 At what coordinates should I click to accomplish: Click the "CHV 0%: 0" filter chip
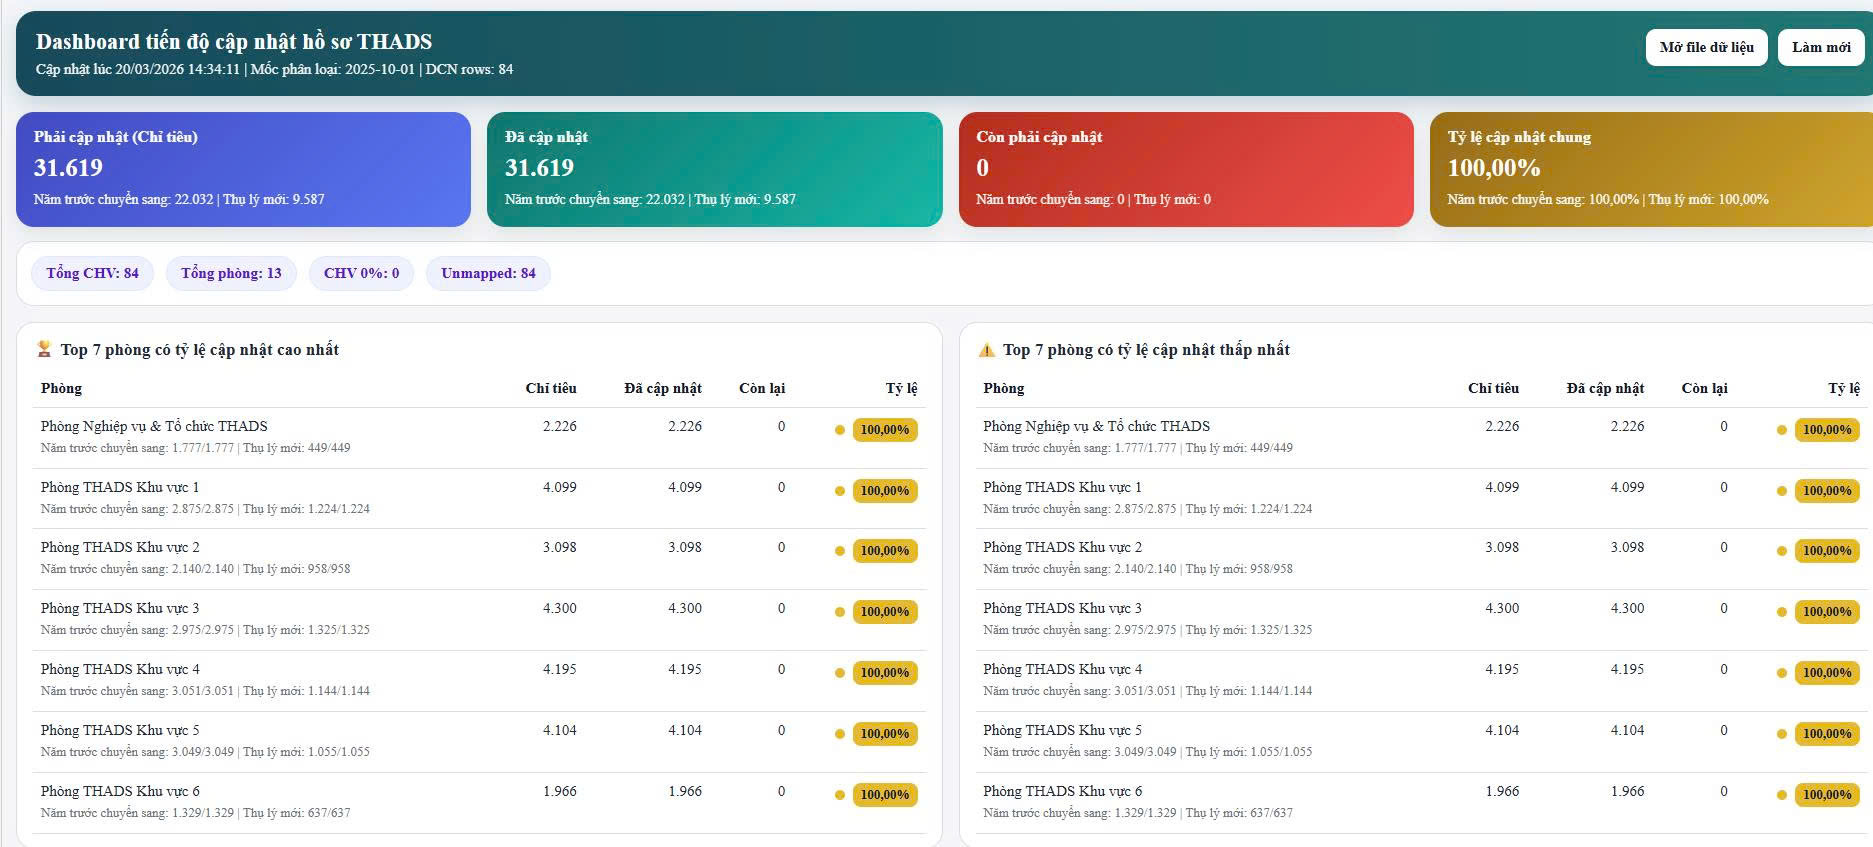tap(361, 273)
